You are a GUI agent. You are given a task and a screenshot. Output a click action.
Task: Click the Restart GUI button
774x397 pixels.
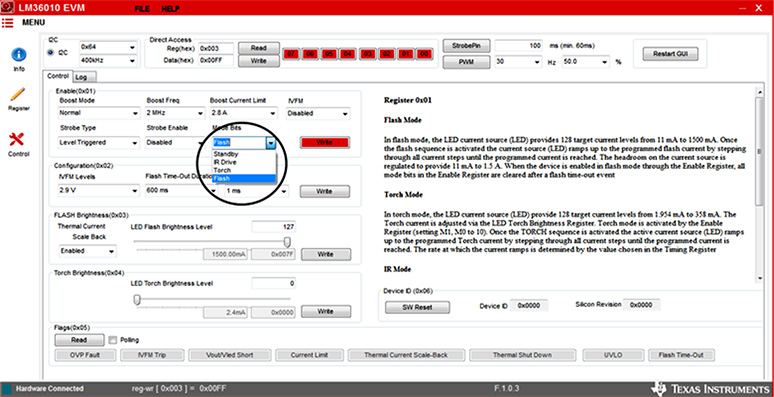click(670, 54)
